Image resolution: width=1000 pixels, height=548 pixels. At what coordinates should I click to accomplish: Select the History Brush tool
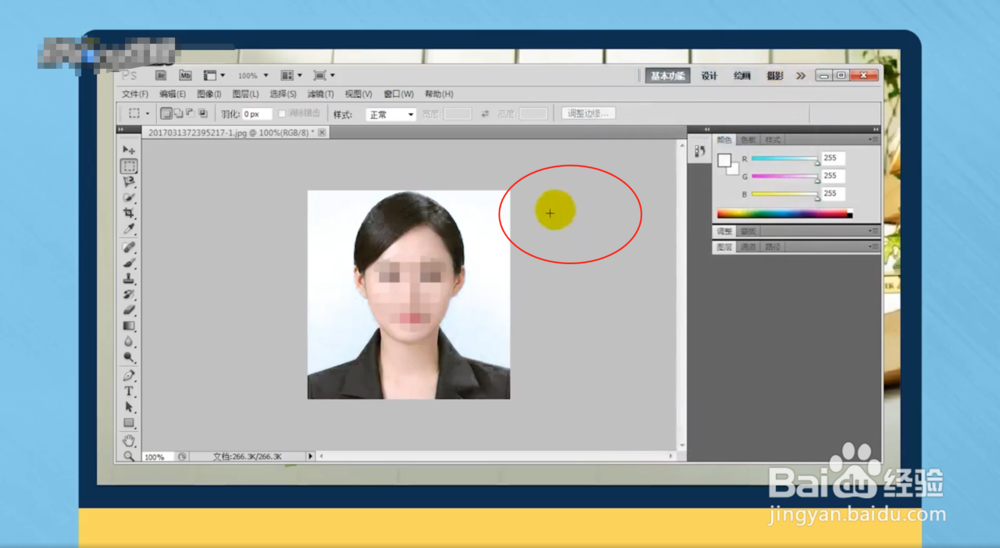point(129,294)
